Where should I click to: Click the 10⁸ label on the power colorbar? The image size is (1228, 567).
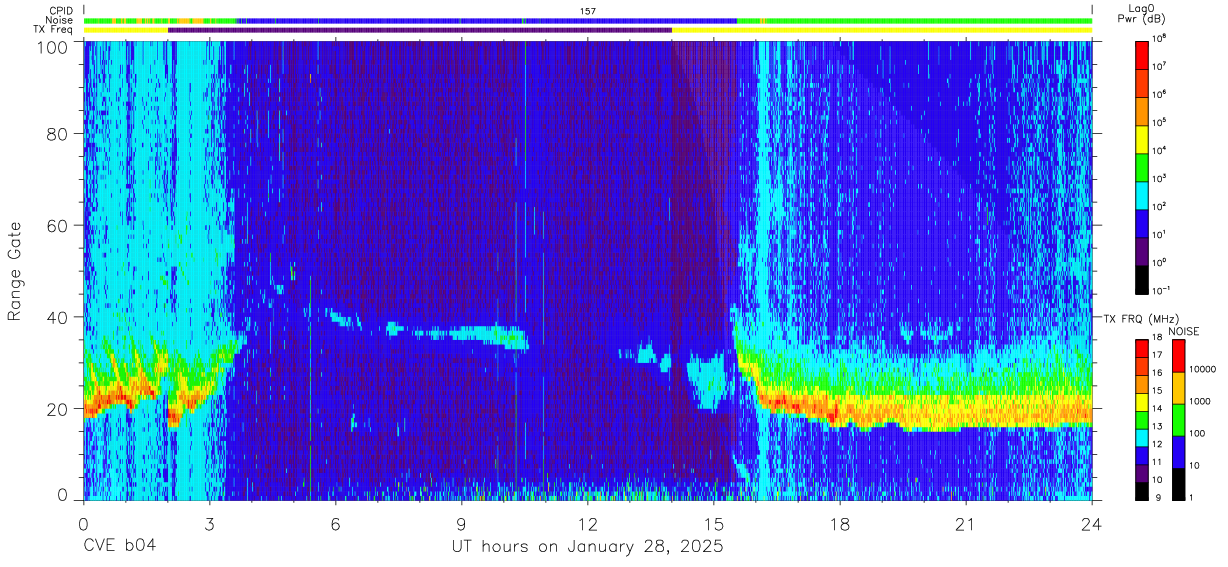[x=1160, y=38]
